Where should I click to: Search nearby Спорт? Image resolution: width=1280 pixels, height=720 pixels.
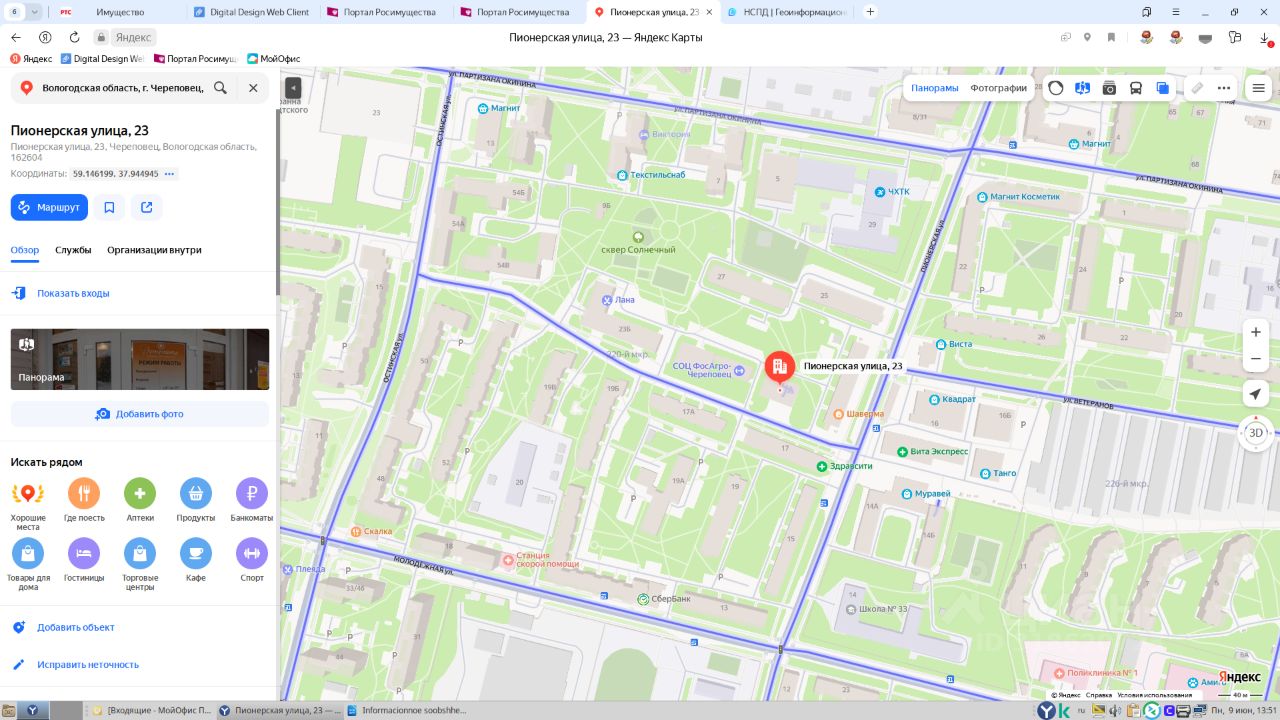click(252, 561)
